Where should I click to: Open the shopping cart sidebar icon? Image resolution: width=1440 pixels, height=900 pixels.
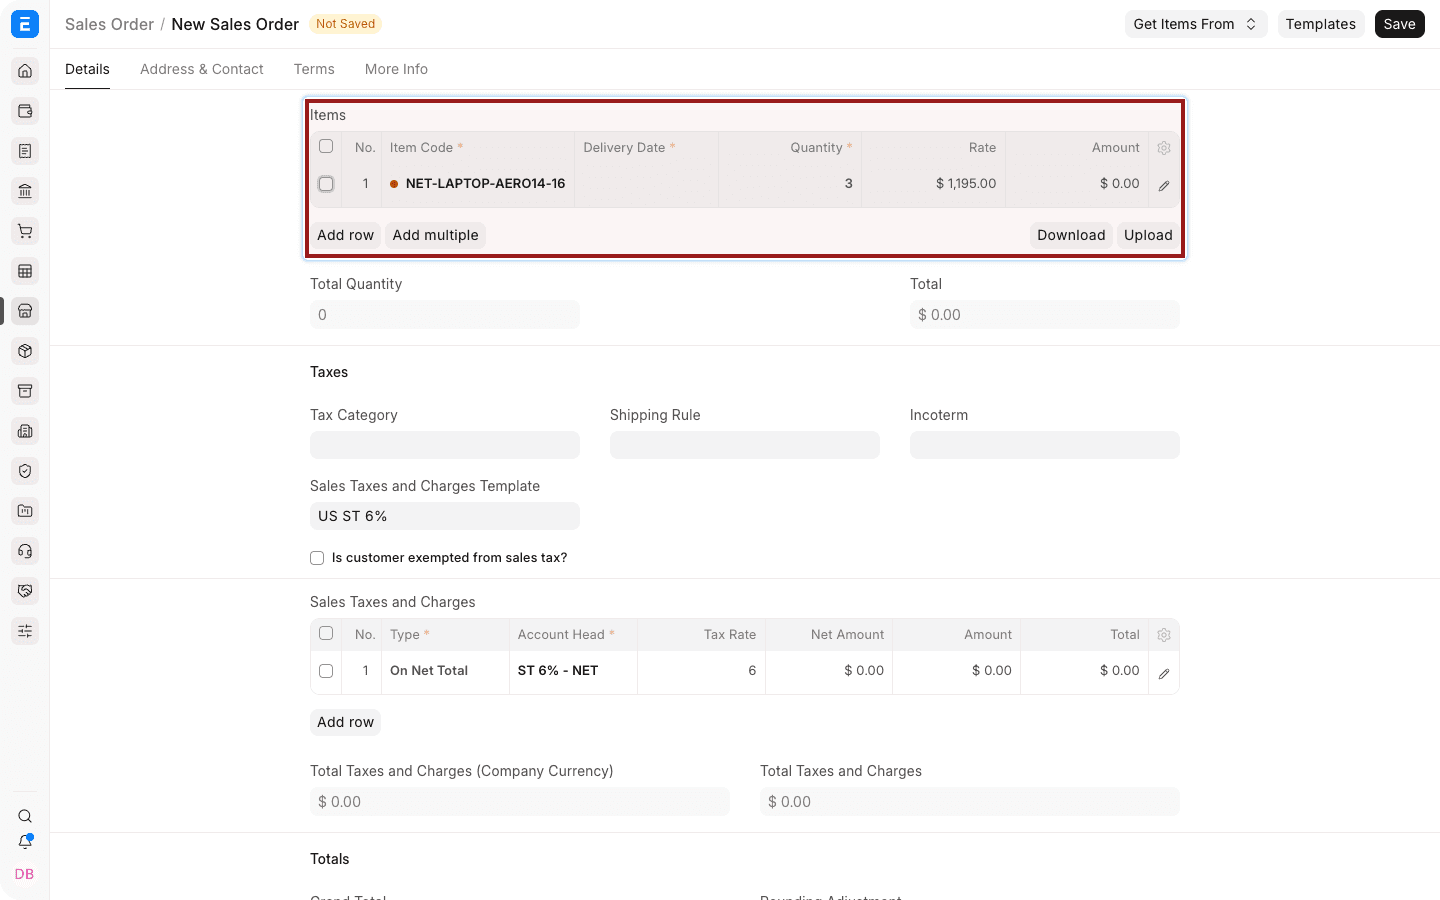(25, 231)
